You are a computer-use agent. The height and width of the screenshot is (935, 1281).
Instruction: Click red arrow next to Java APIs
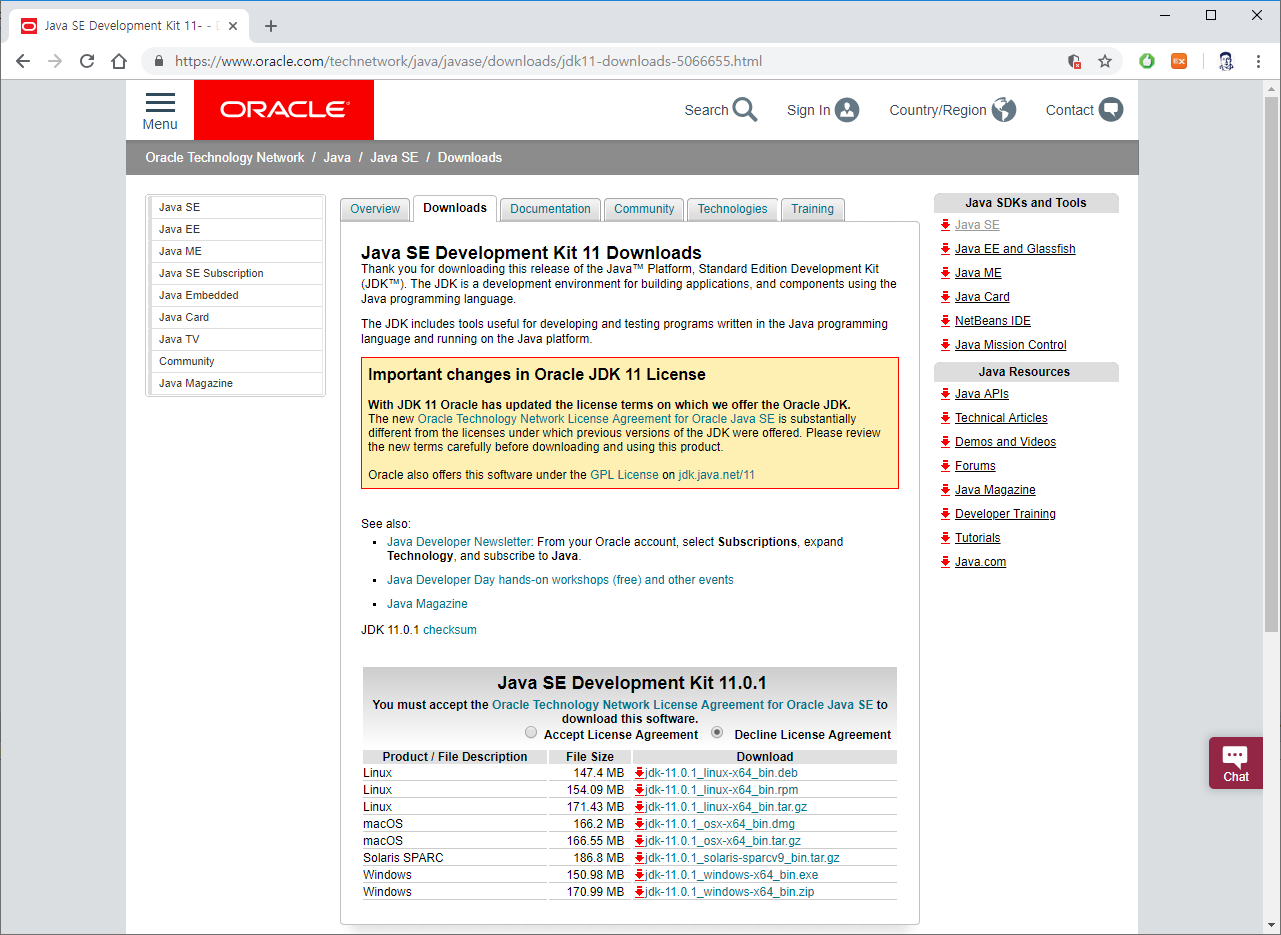click(x=945, y=394)
